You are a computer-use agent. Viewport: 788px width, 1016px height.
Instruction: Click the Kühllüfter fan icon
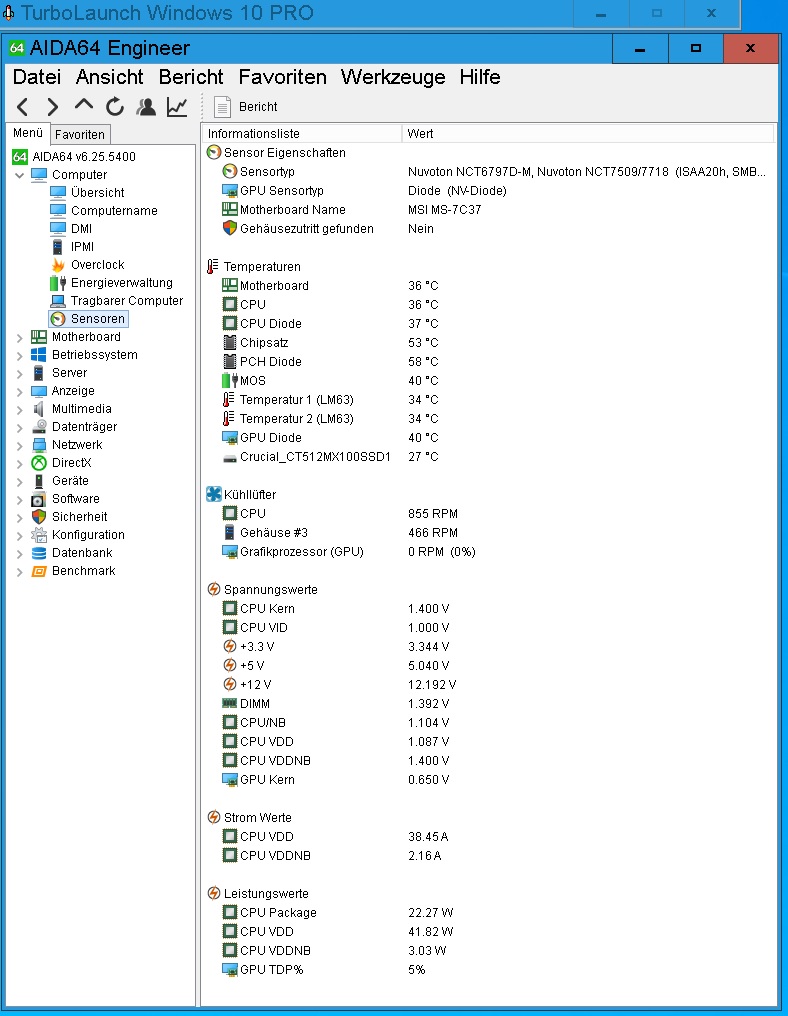pyautogui.click(x=214, y=494)
